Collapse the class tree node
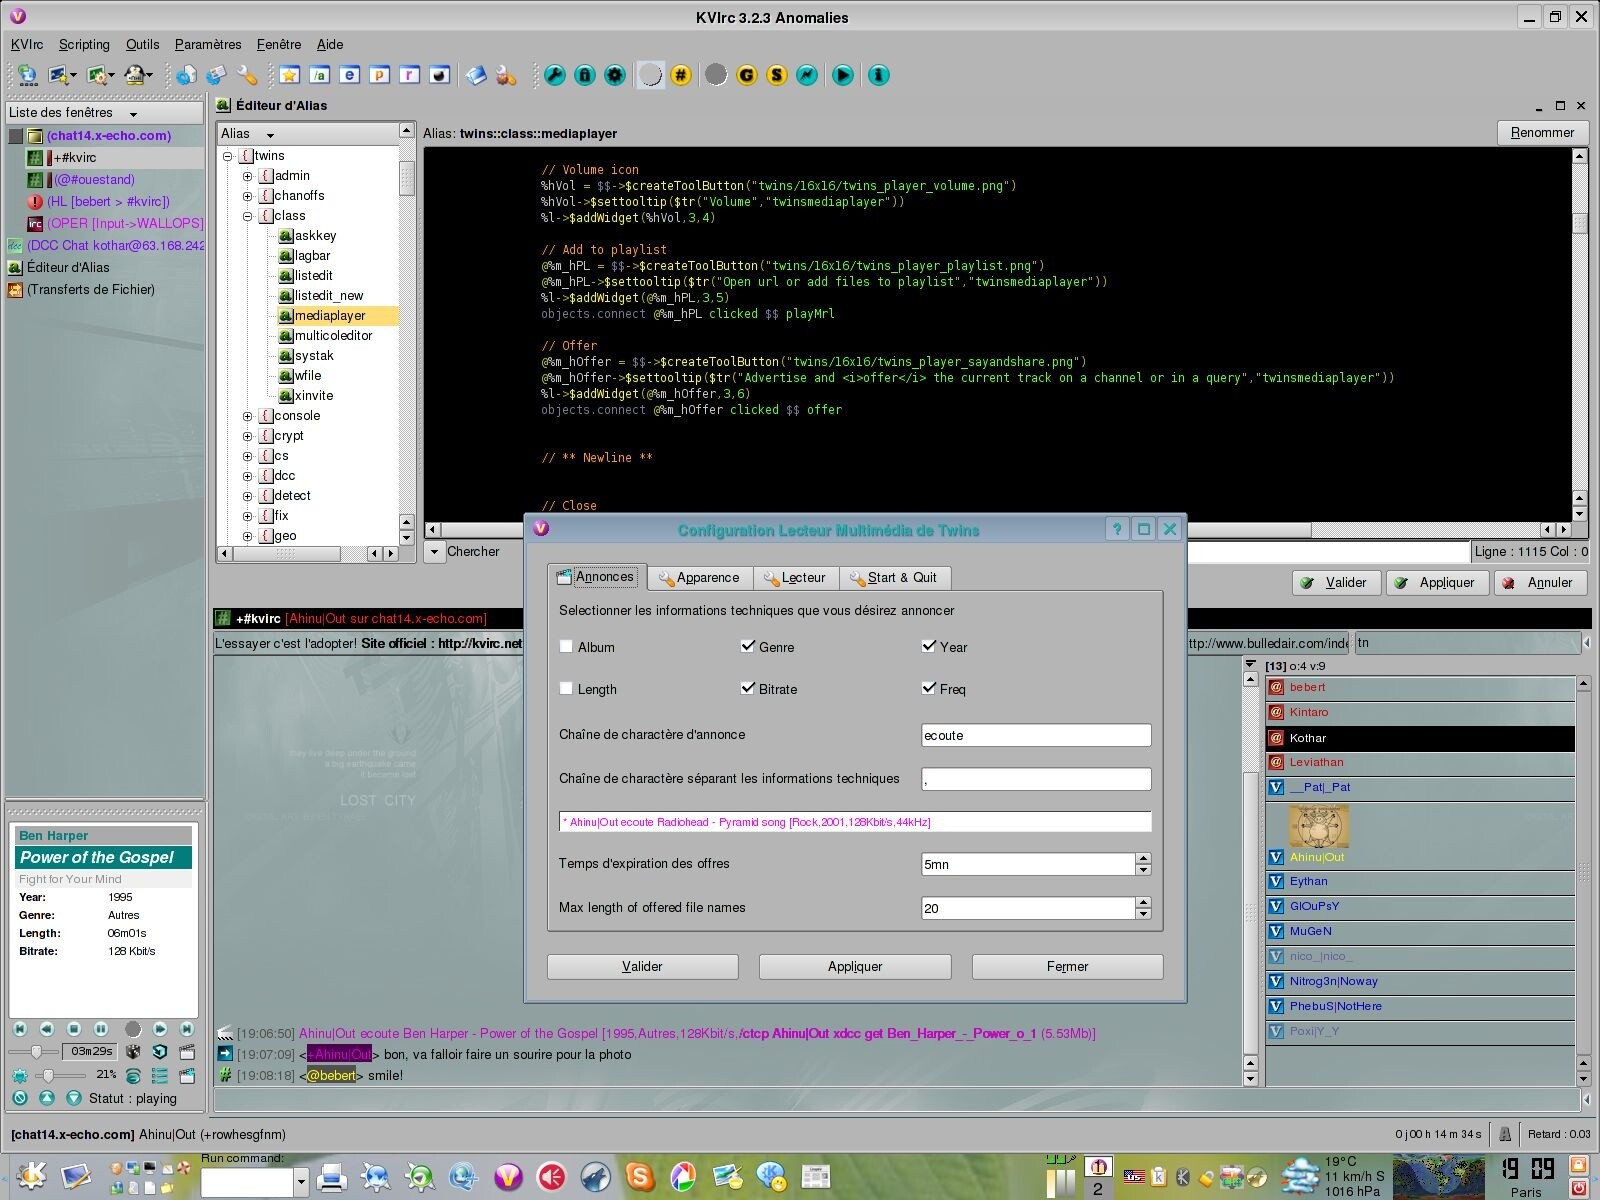 (248, 216)
